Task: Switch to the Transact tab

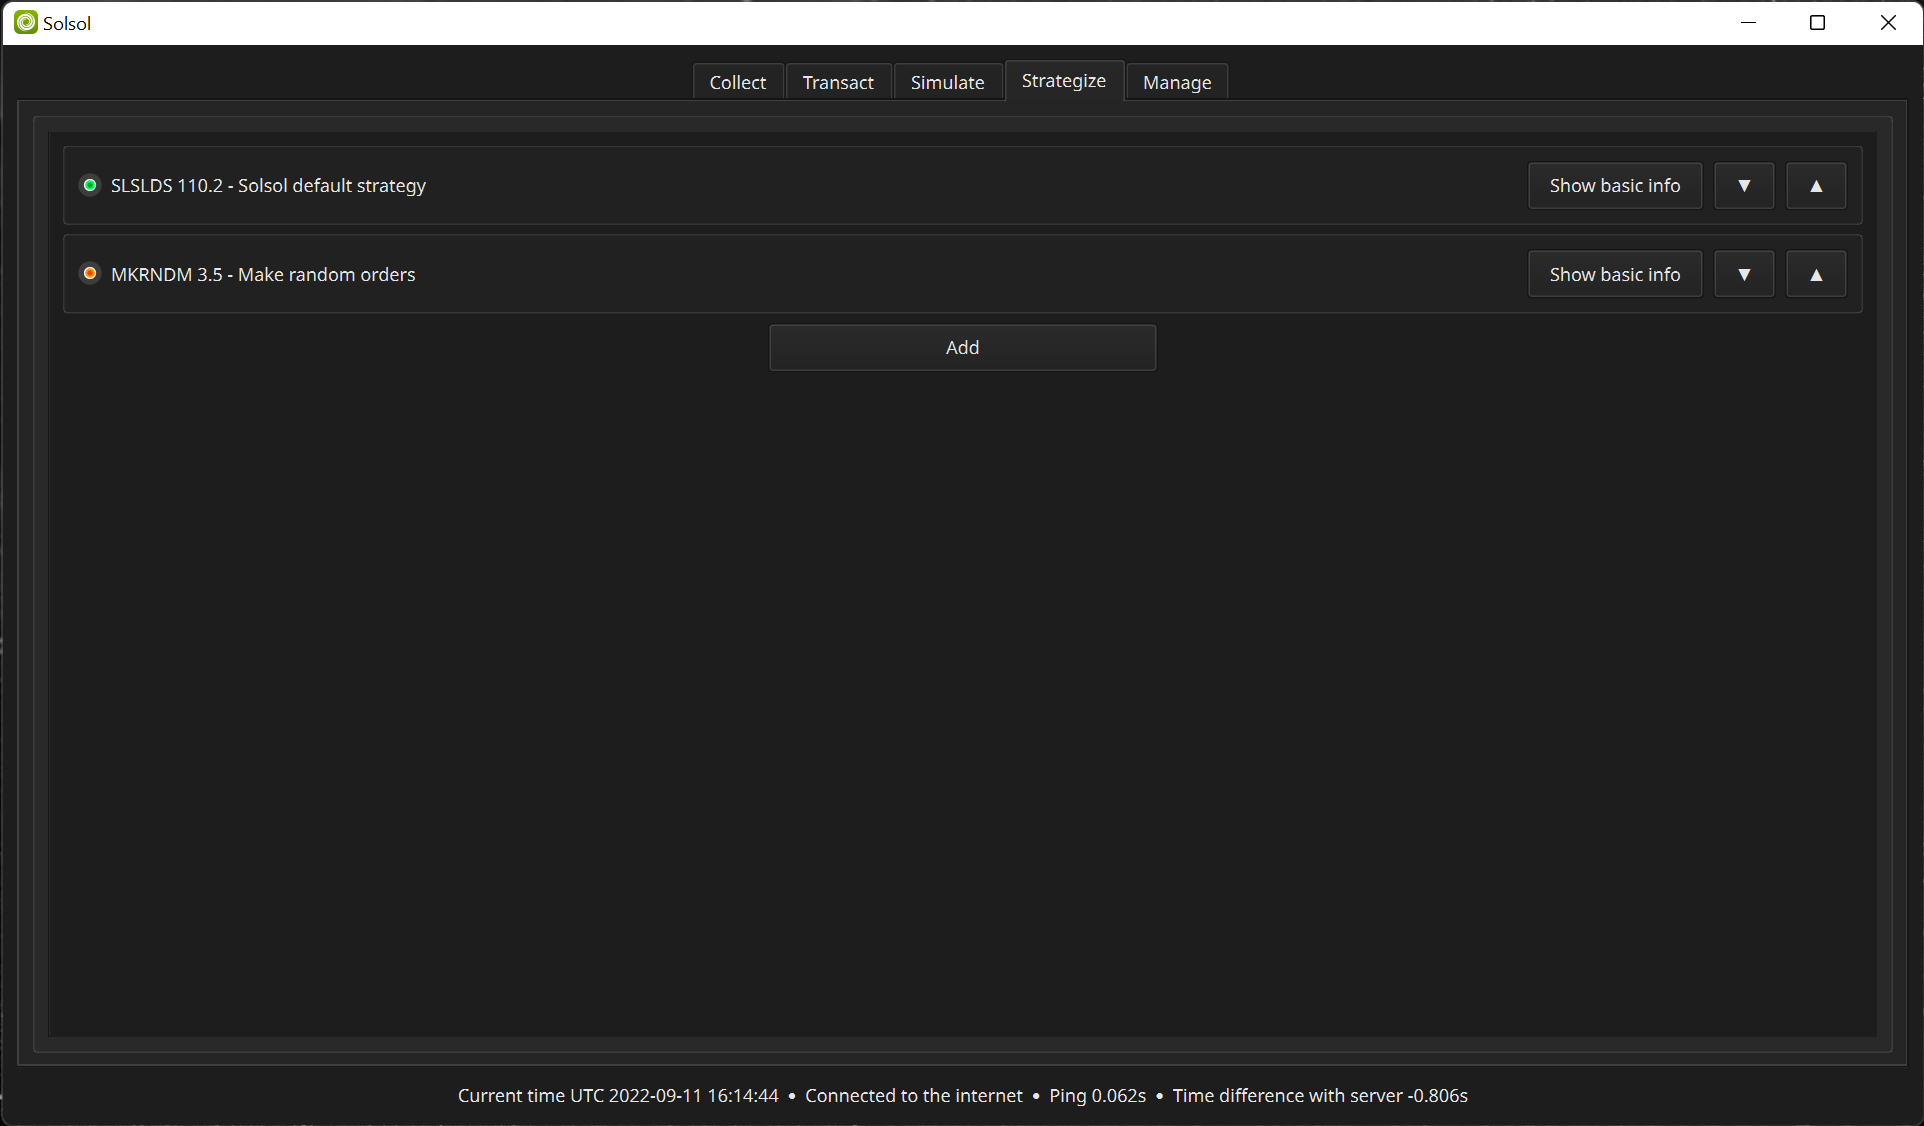Action: [838, 82]
